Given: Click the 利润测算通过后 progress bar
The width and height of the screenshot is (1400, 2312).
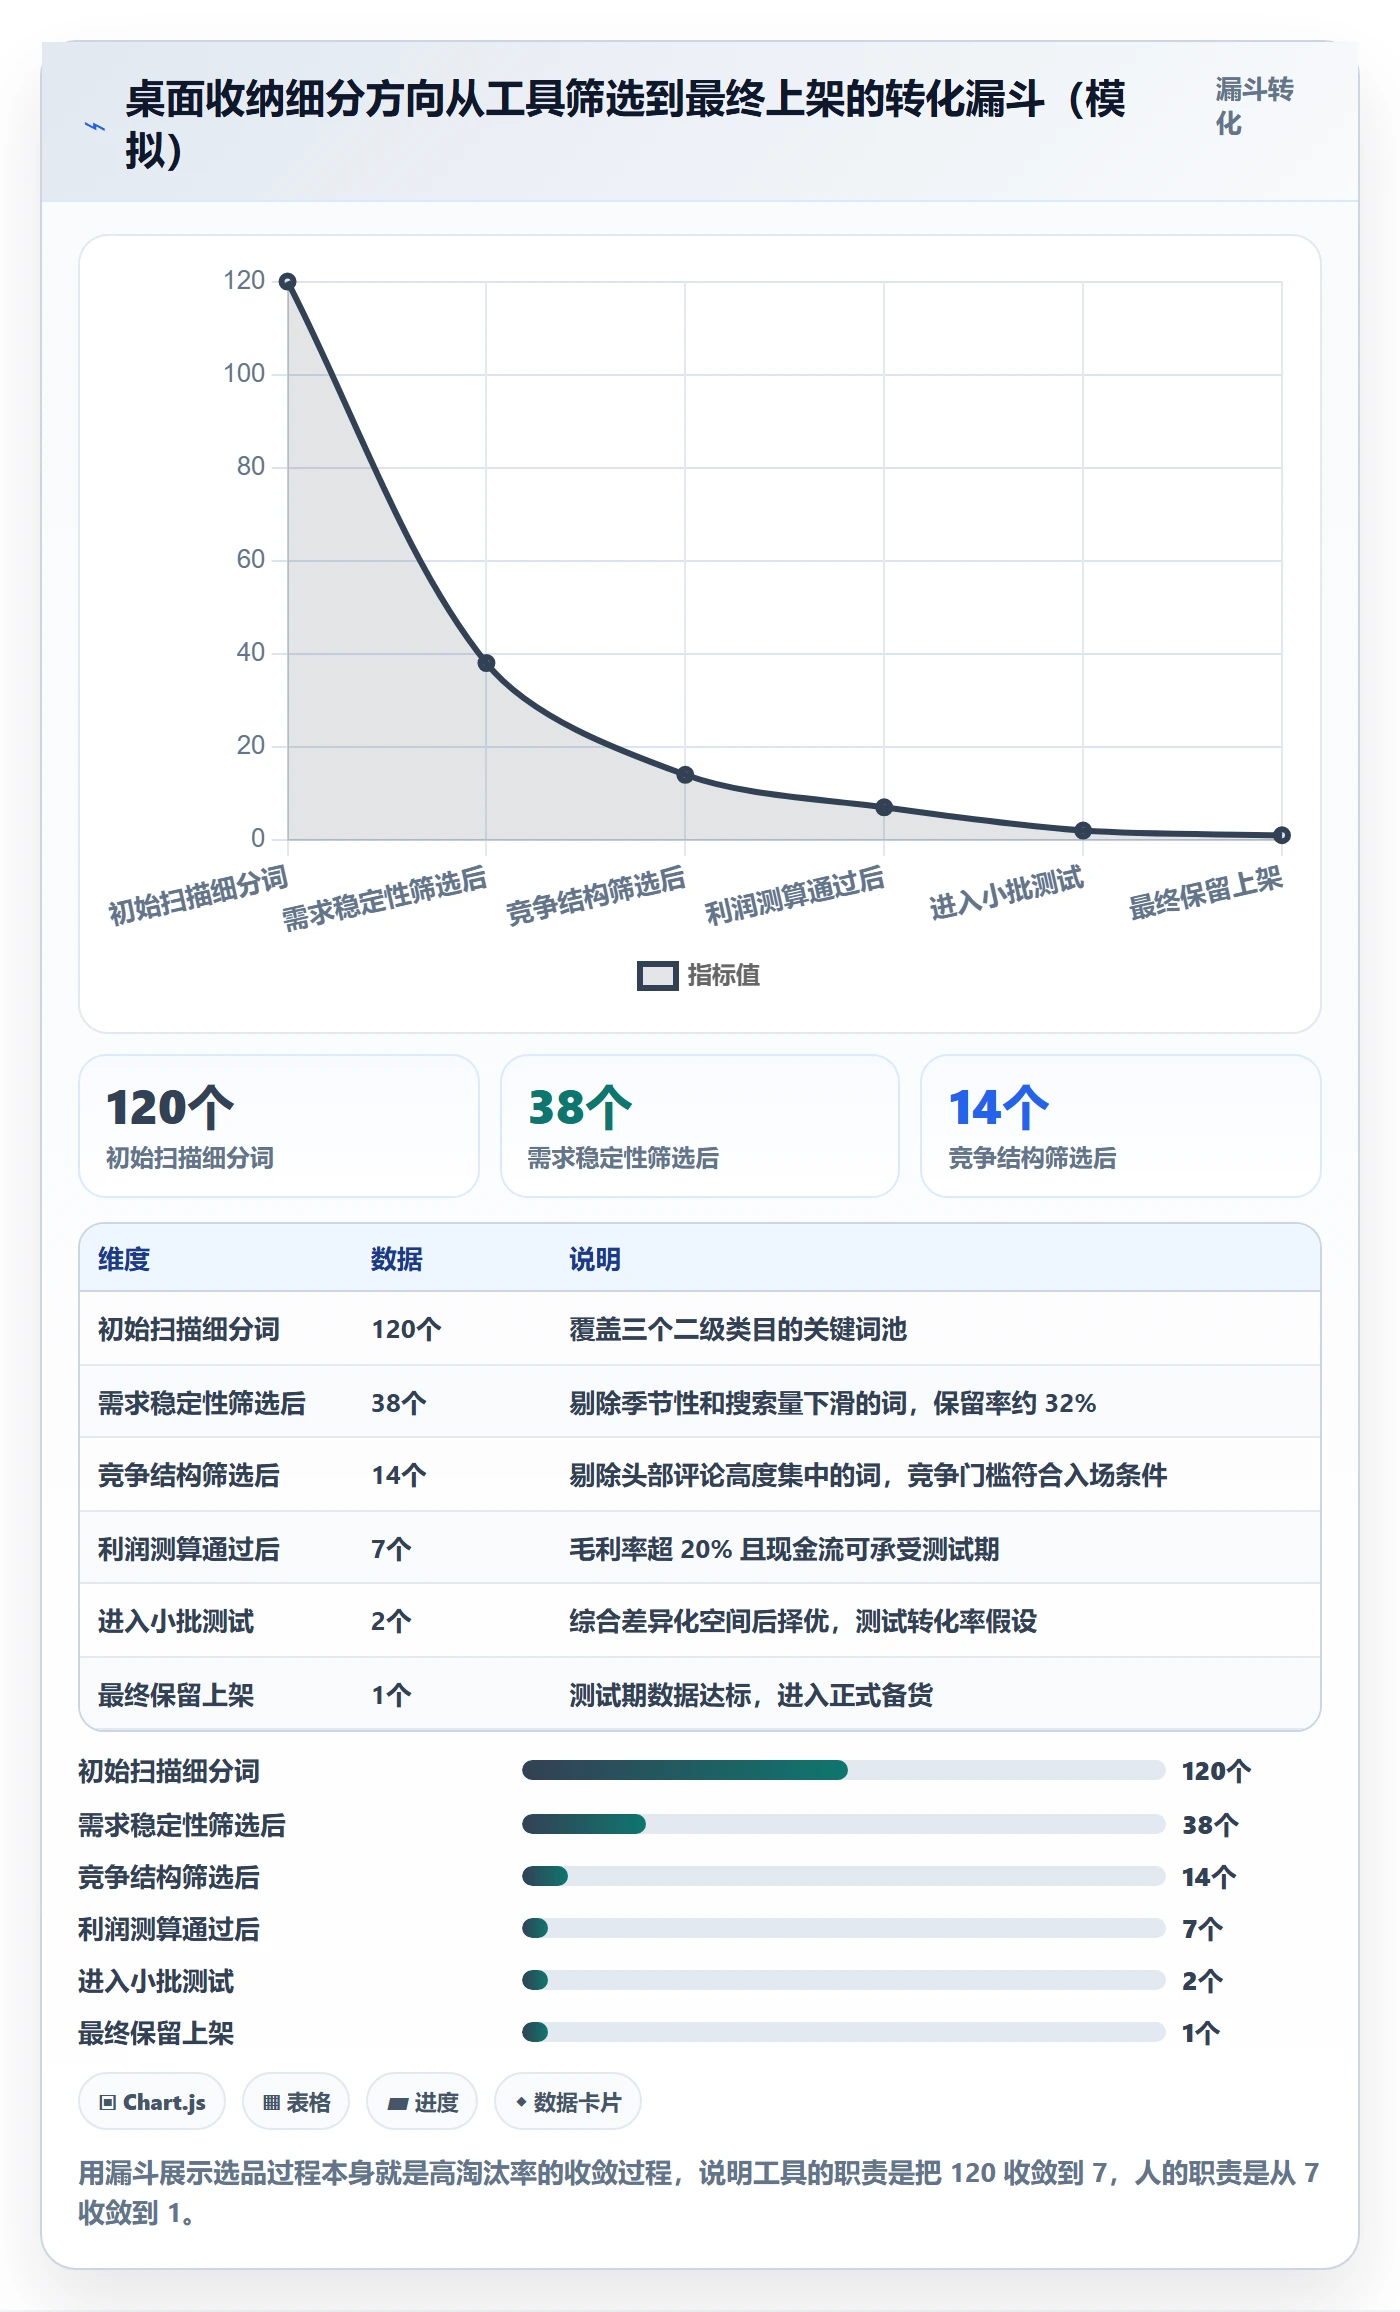Looking at the screenshot, I should coord(844,1928).
